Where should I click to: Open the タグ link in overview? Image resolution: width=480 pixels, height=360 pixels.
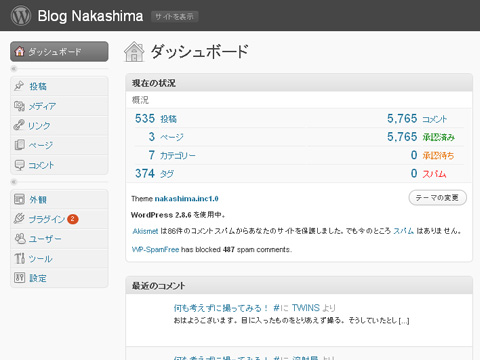pos(167,174)
